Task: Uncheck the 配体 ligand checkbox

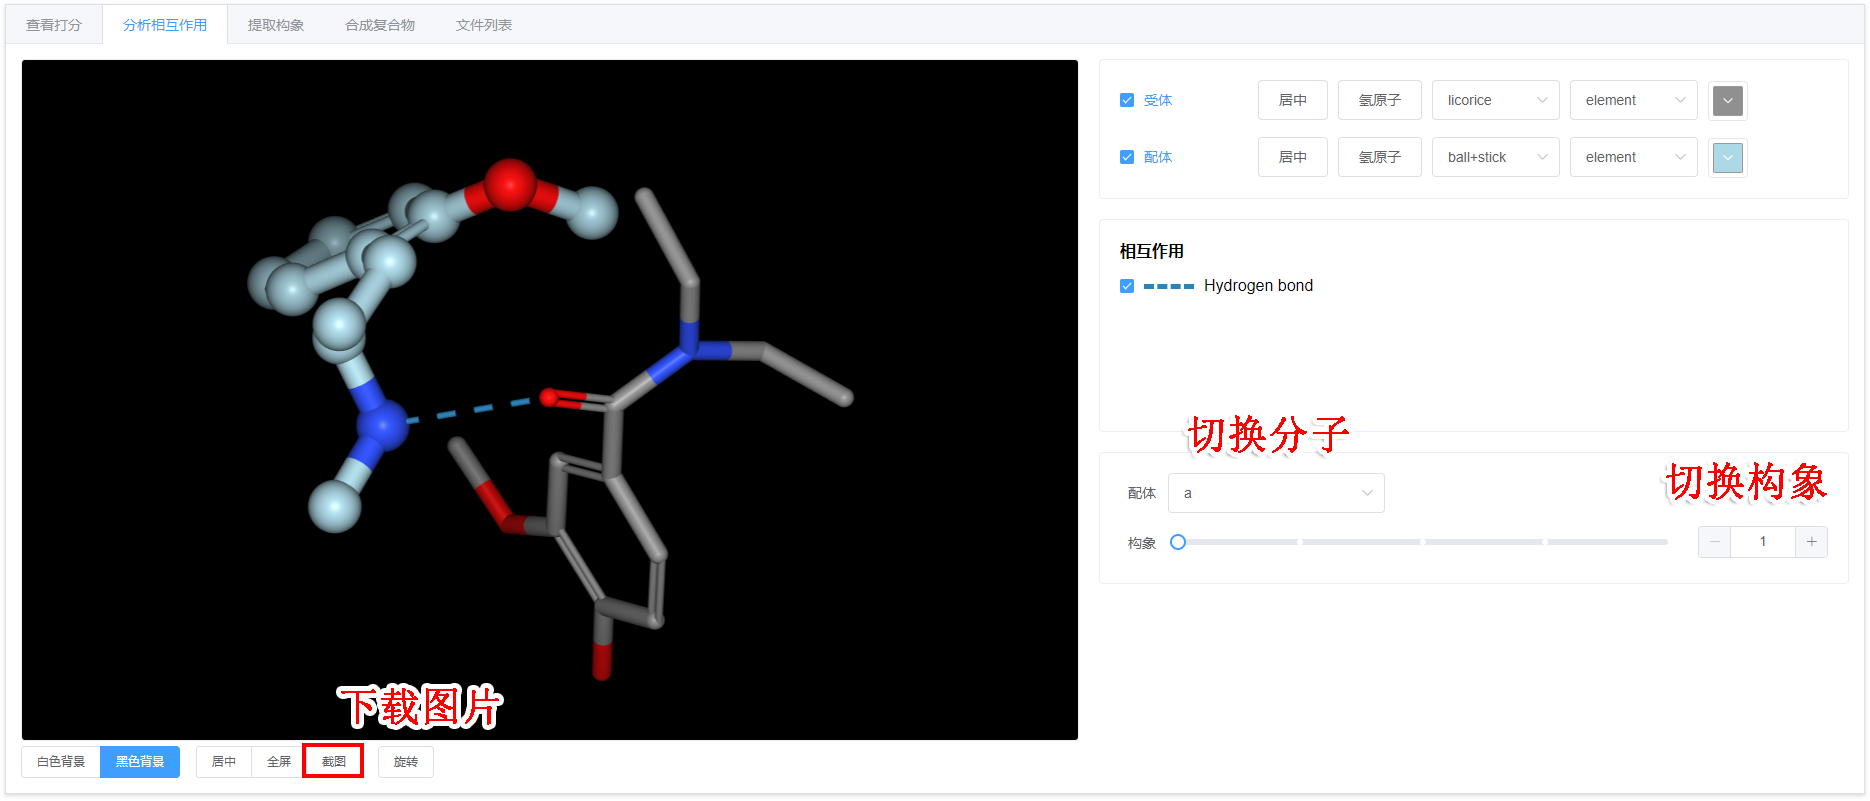Action: pos(1127,158)
